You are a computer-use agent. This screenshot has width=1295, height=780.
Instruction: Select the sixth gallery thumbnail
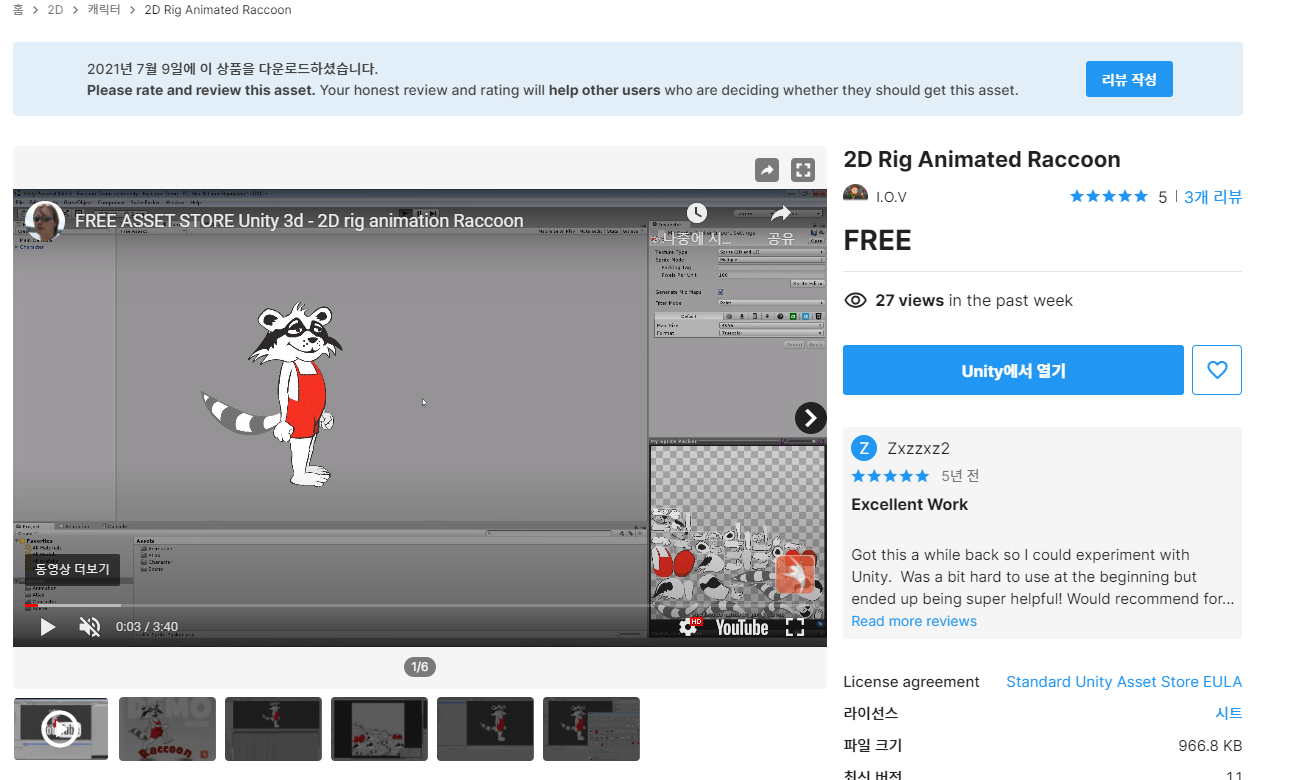tap(591, 729)
